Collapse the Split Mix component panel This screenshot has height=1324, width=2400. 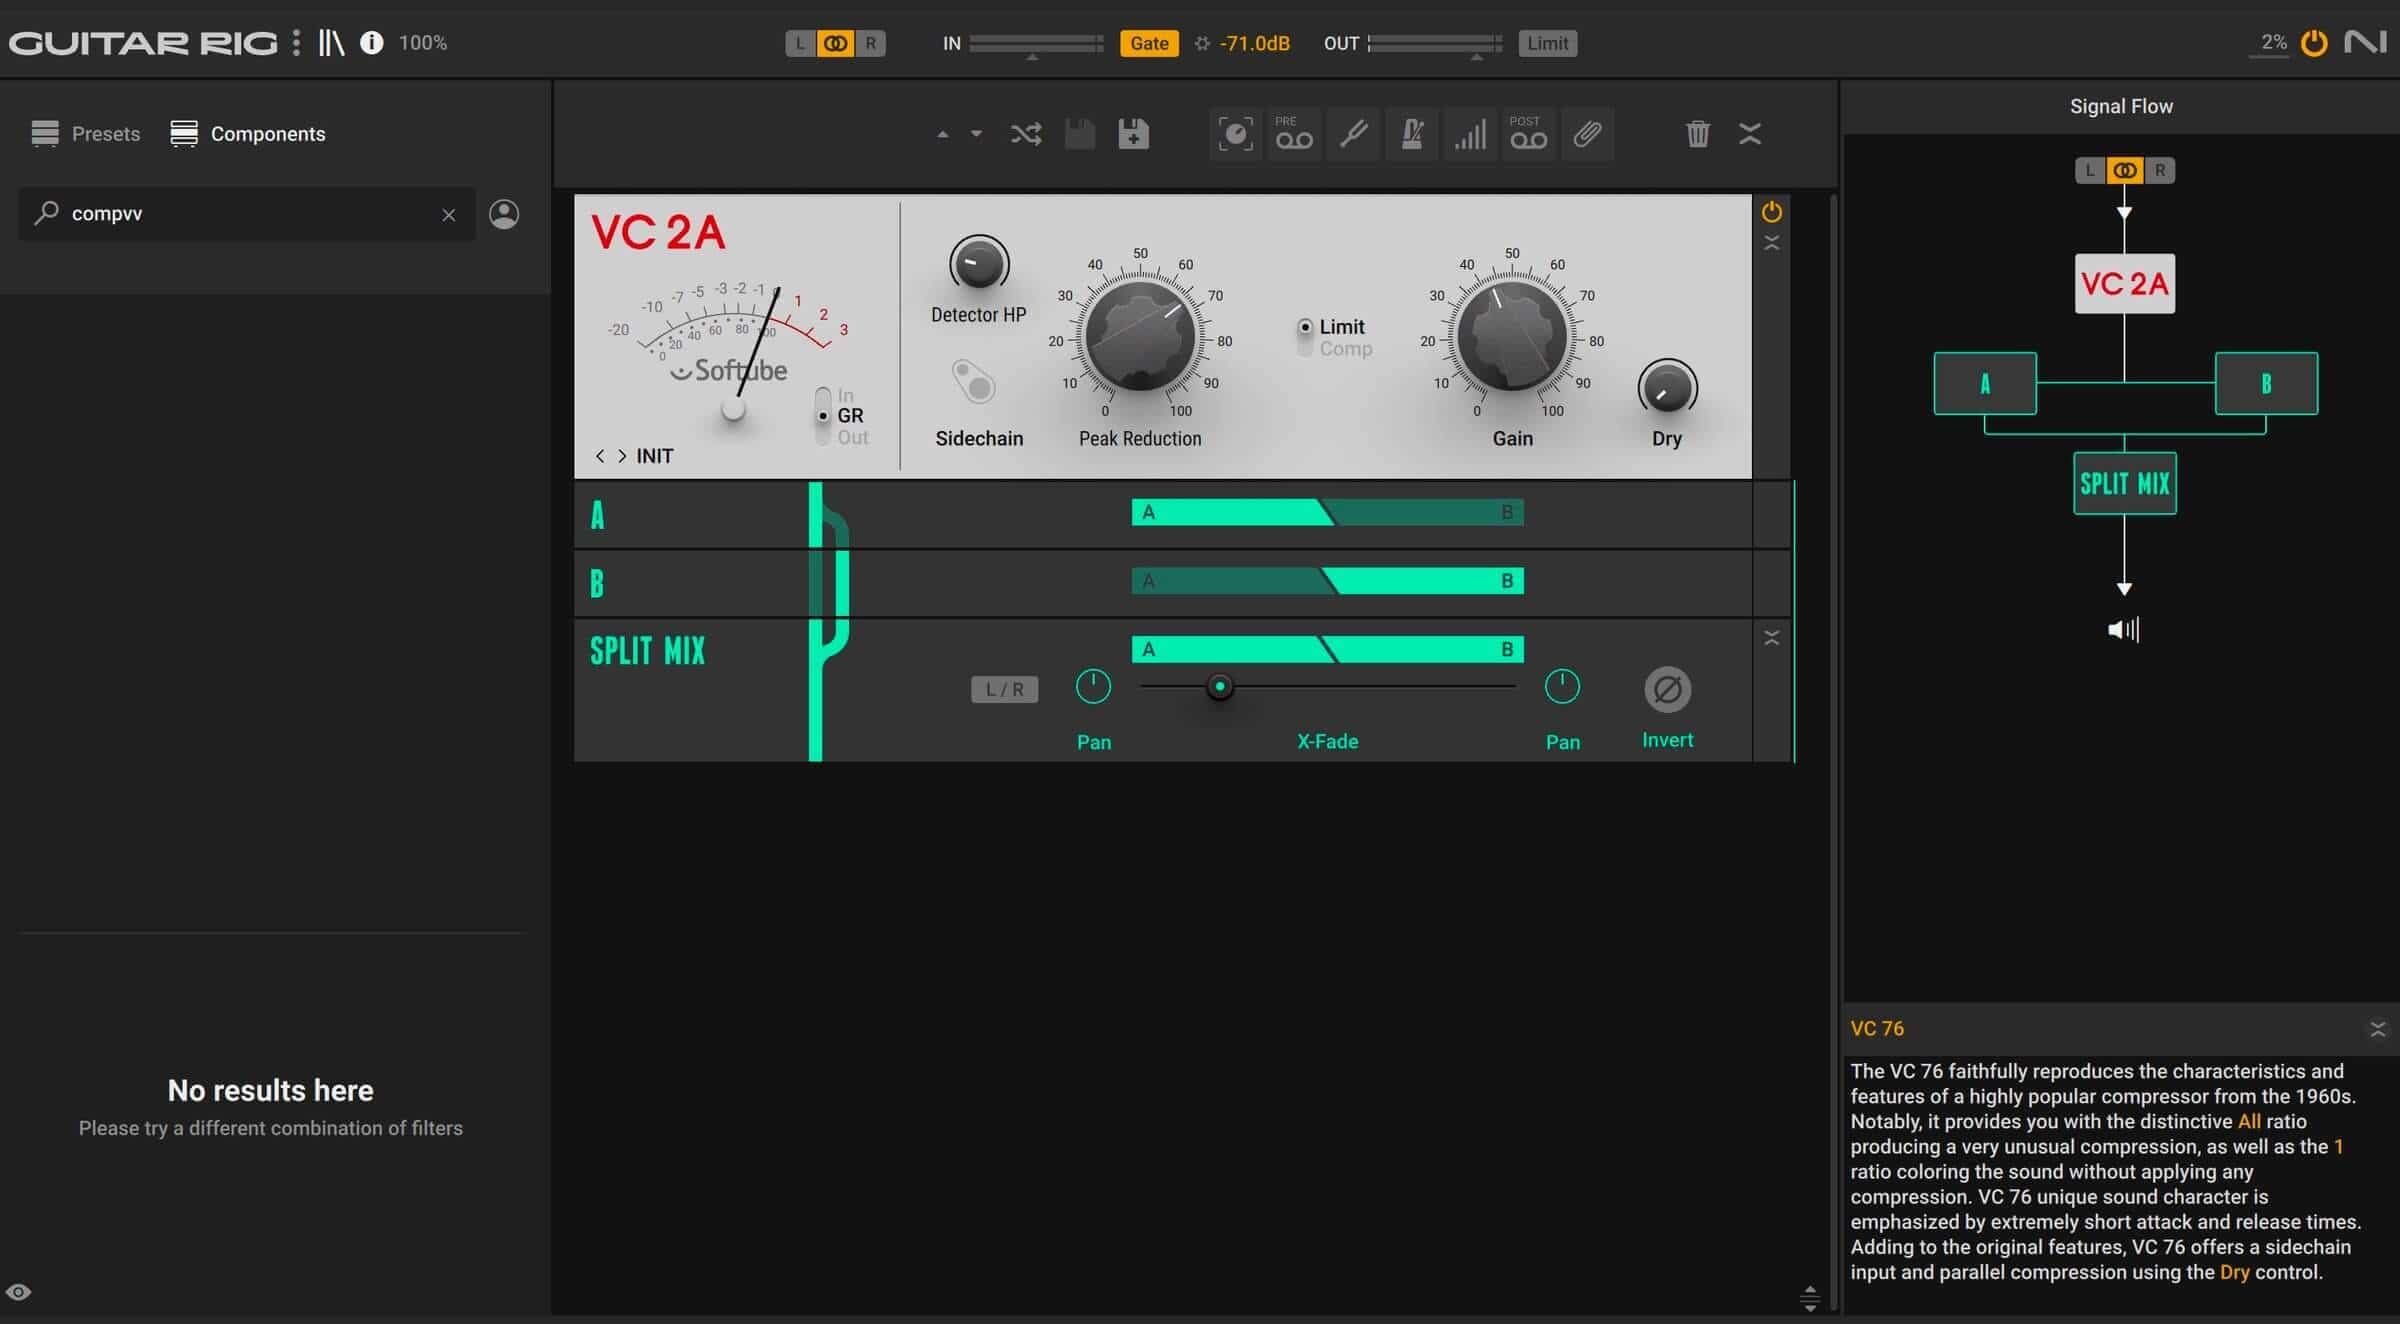click(1771, 638)
